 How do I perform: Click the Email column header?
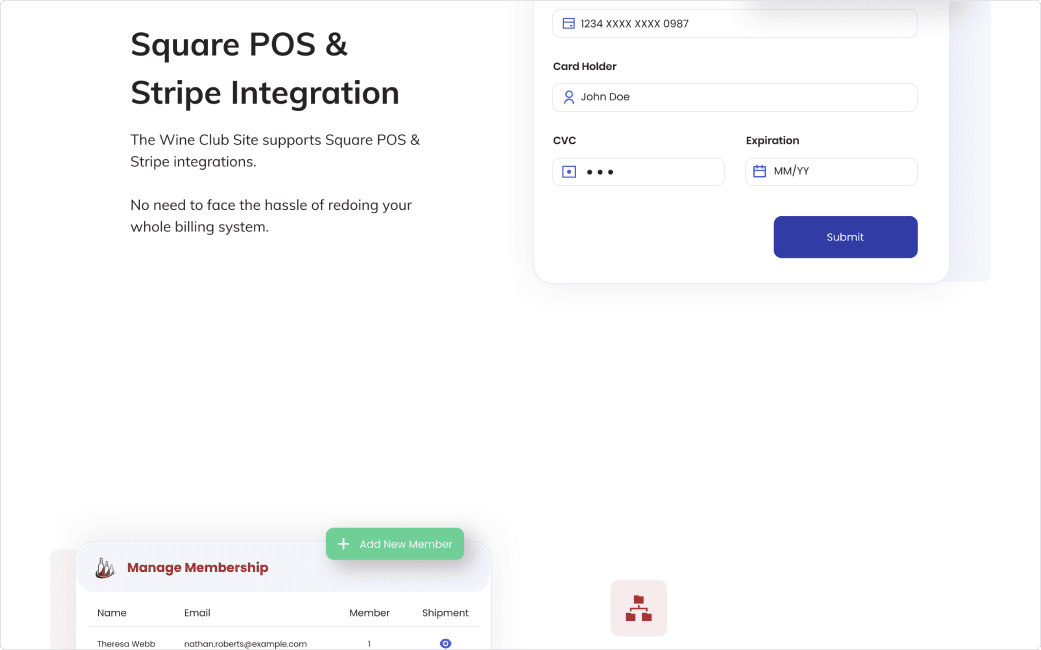(197, 613)
